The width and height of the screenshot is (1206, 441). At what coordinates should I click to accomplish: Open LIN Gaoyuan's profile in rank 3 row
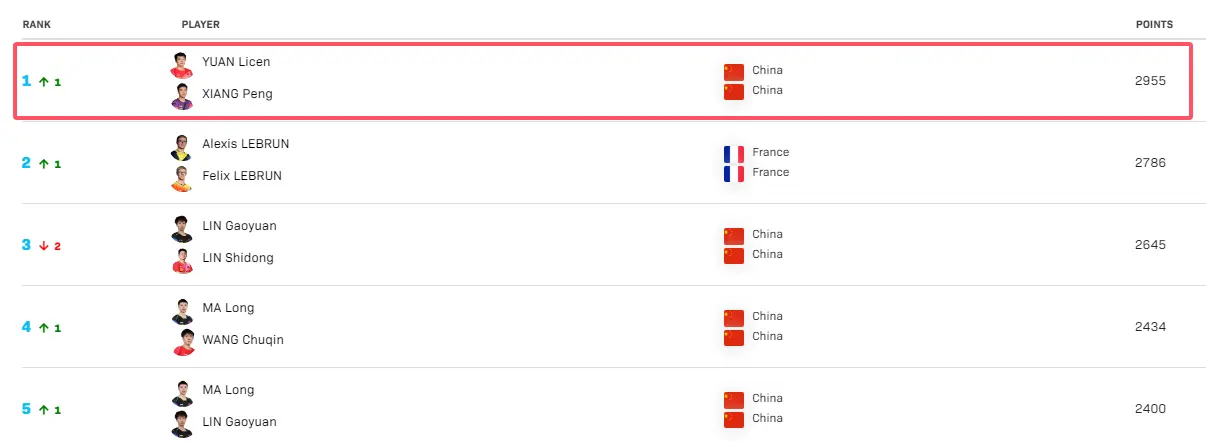click(x=239, y=226)
